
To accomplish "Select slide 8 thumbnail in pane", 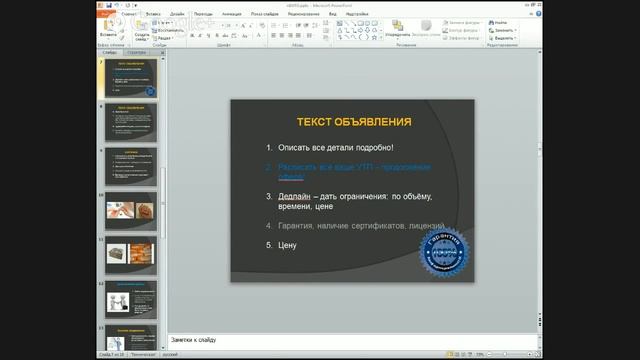I will point(131,122).
